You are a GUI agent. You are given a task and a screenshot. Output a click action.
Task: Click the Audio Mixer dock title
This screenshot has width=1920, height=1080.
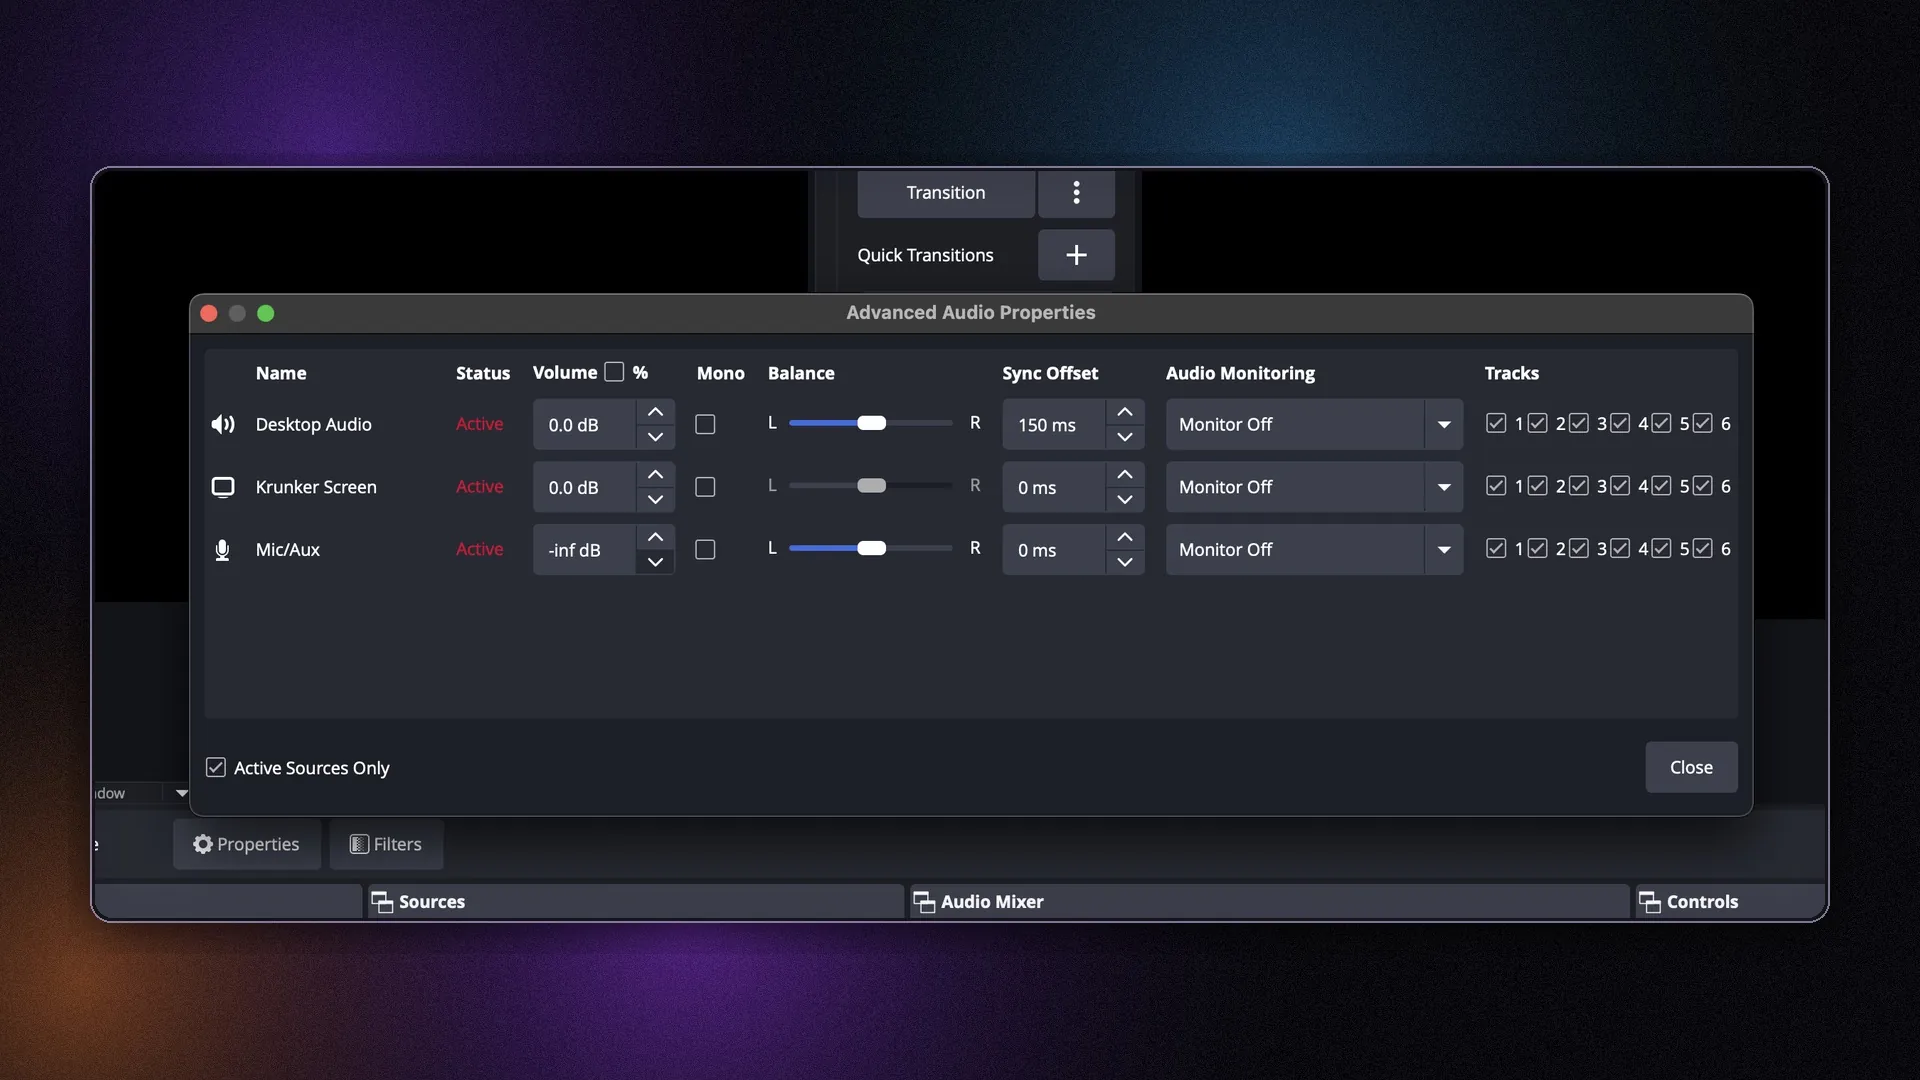pos(992,902)
